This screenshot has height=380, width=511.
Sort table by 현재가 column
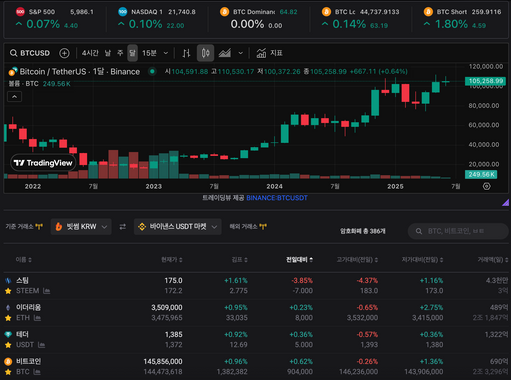[172, 260]
